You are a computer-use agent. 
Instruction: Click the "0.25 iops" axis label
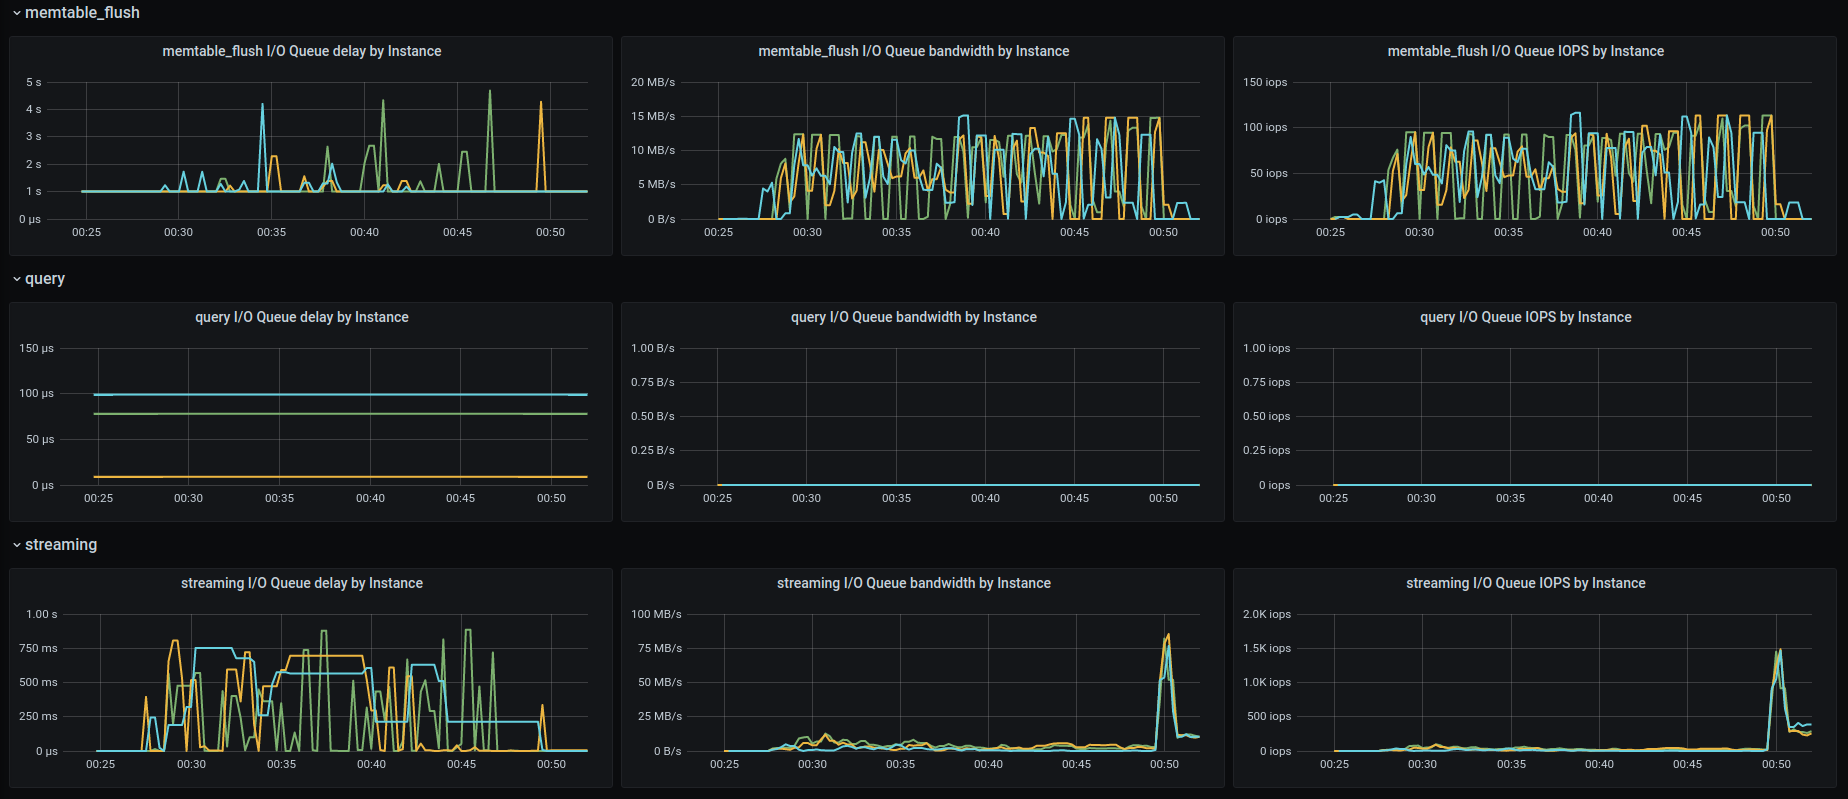pyautogui.click(x=1267, y=450)
